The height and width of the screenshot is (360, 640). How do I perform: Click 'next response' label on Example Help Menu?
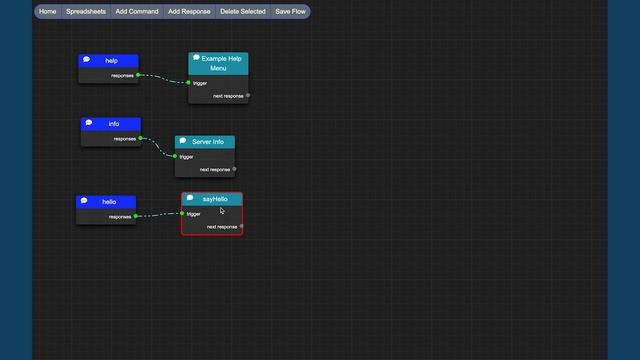228,96
